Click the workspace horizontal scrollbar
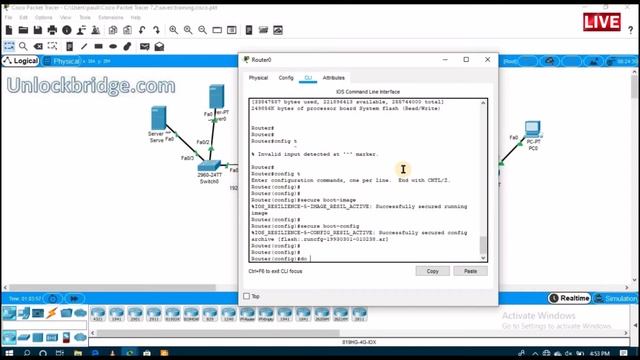The height and width of the screenshot is (360, 640). [x=112, y=287]
